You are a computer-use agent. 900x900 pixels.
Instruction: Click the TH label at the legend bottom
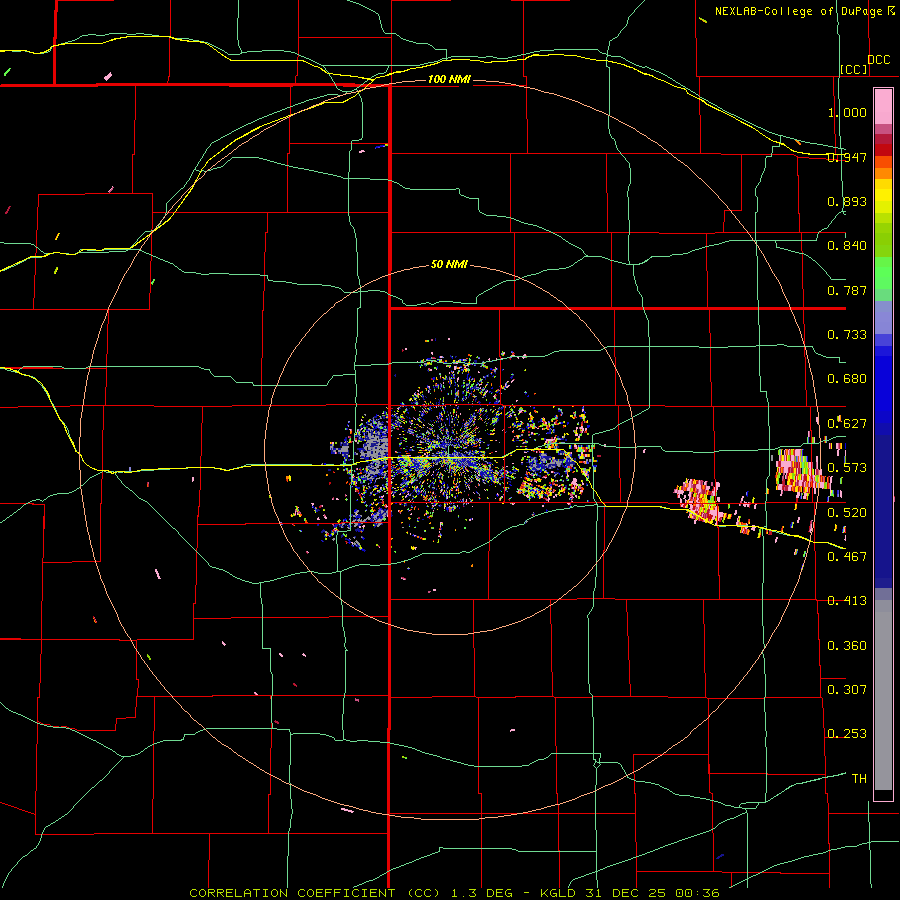tap(859, 779)
